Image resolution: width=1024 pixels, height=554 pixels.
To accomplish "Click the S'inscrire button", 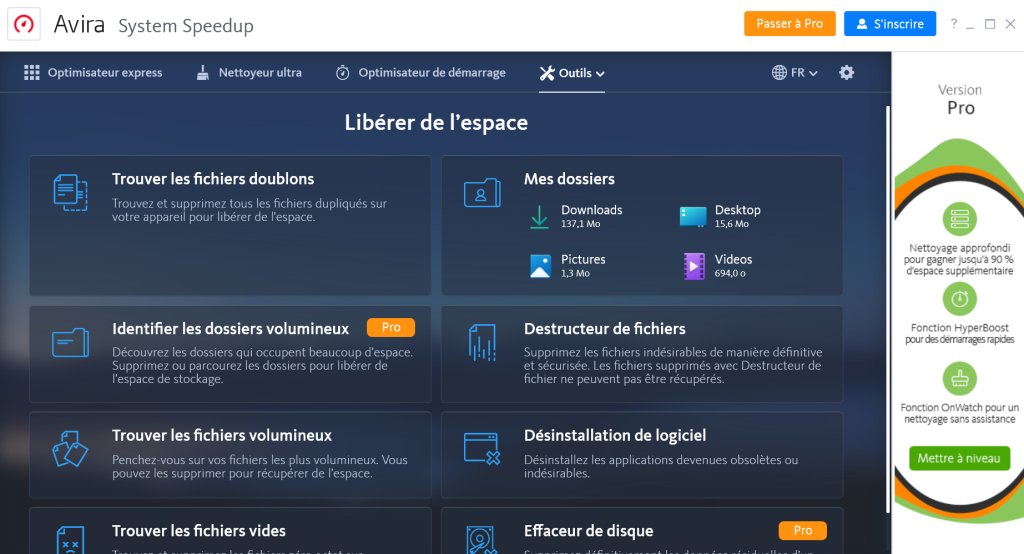I will point(889,24).
